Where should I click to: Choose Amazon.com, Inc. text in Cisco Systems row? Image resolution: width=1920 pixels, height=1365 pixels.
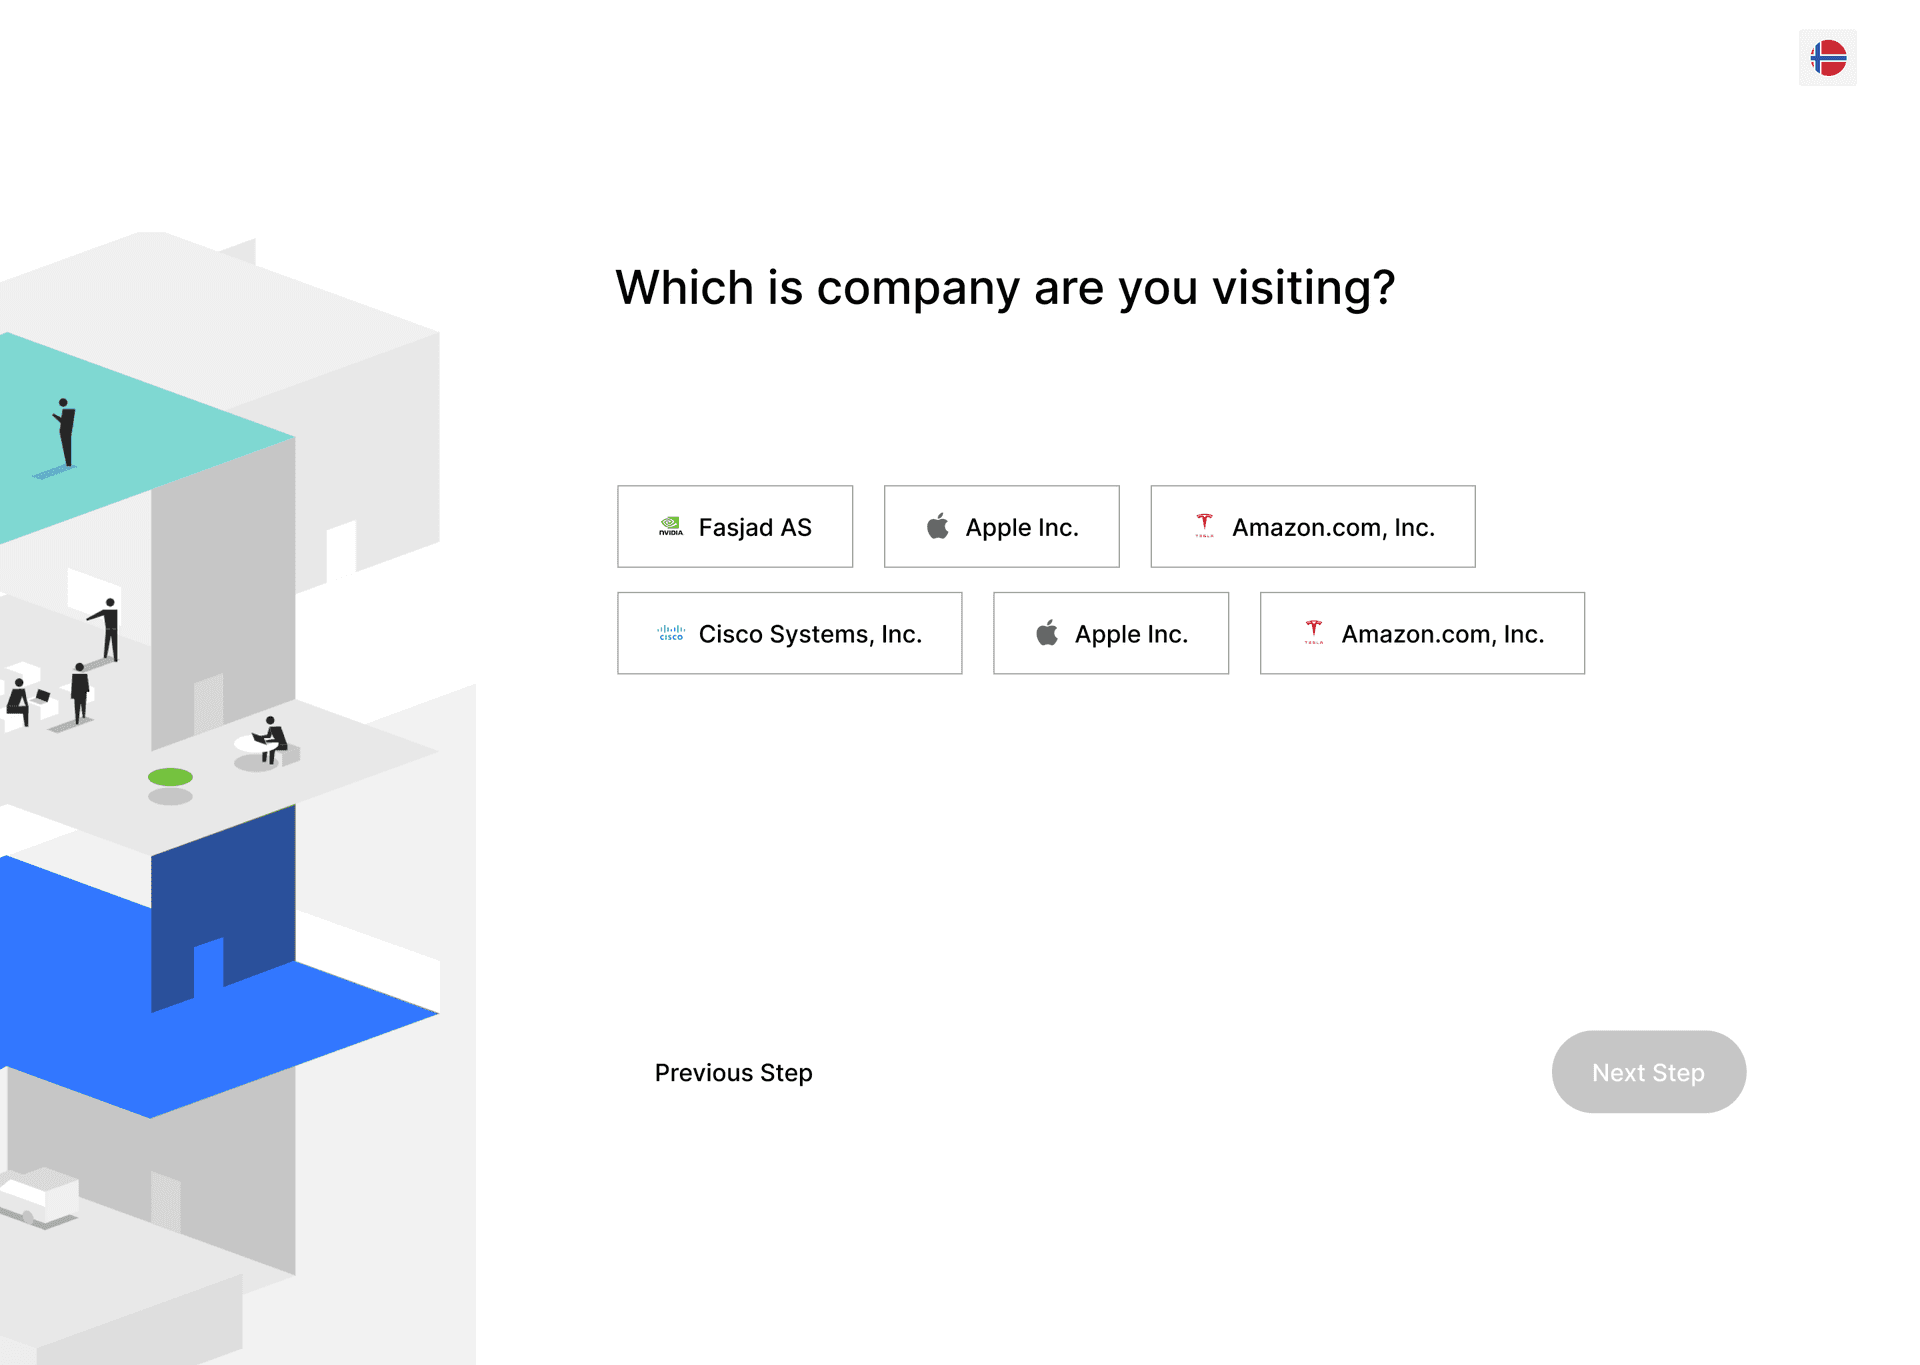tap(1442, 635)
